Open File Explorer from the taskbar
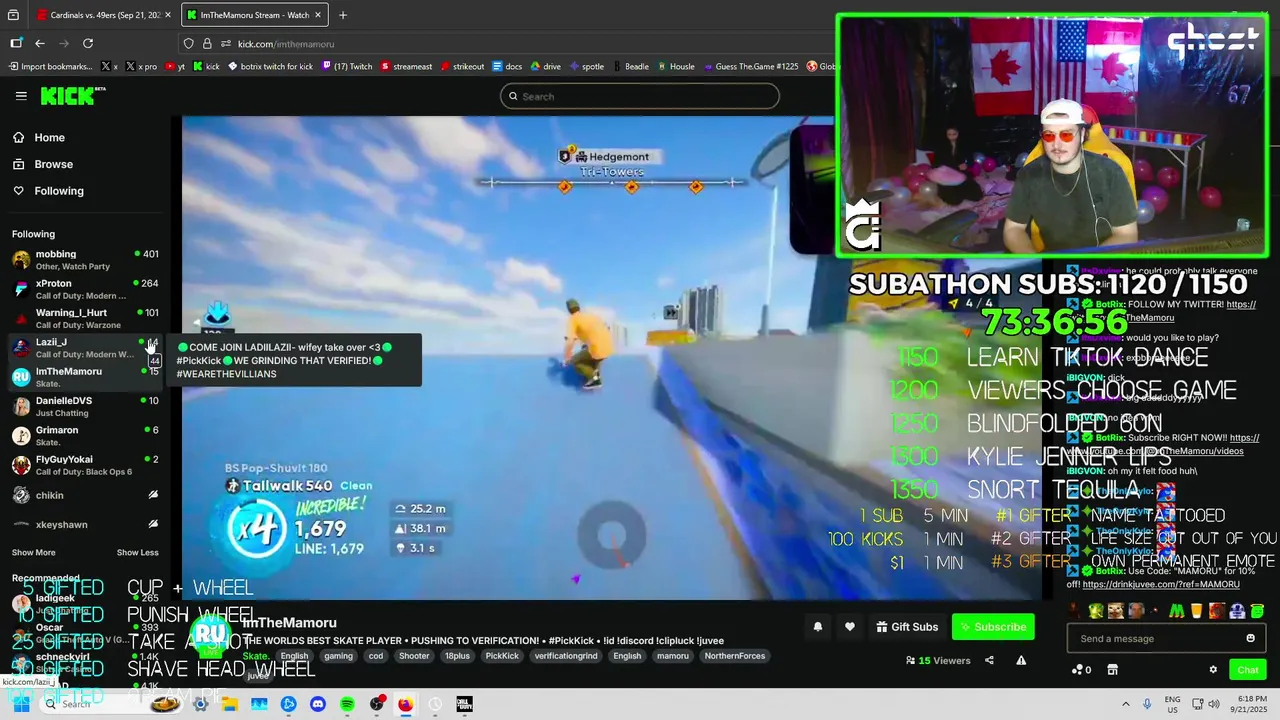1280x720 pixels. pos(230,704)
